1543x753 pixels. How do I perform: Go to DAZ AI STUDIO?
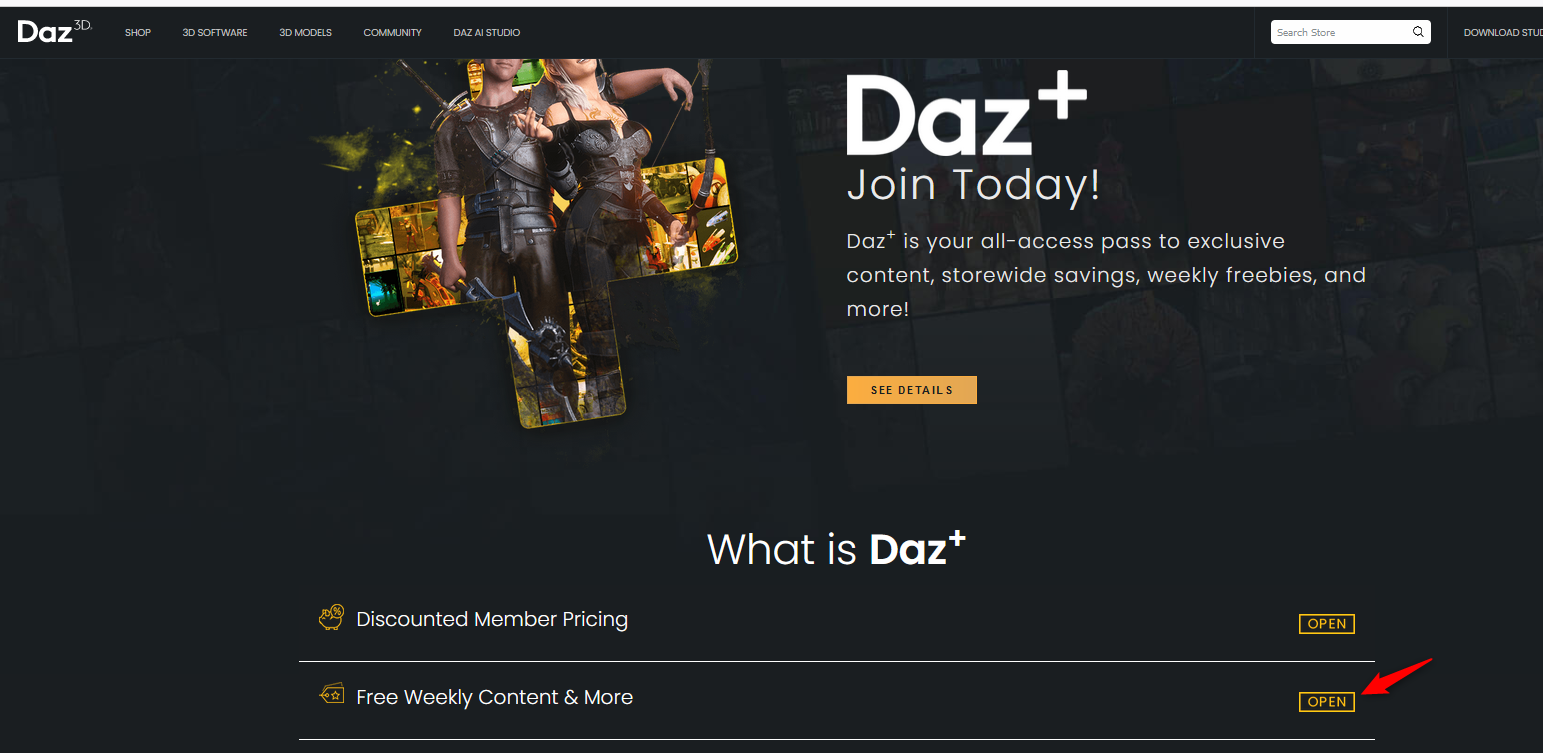point(487,33)
